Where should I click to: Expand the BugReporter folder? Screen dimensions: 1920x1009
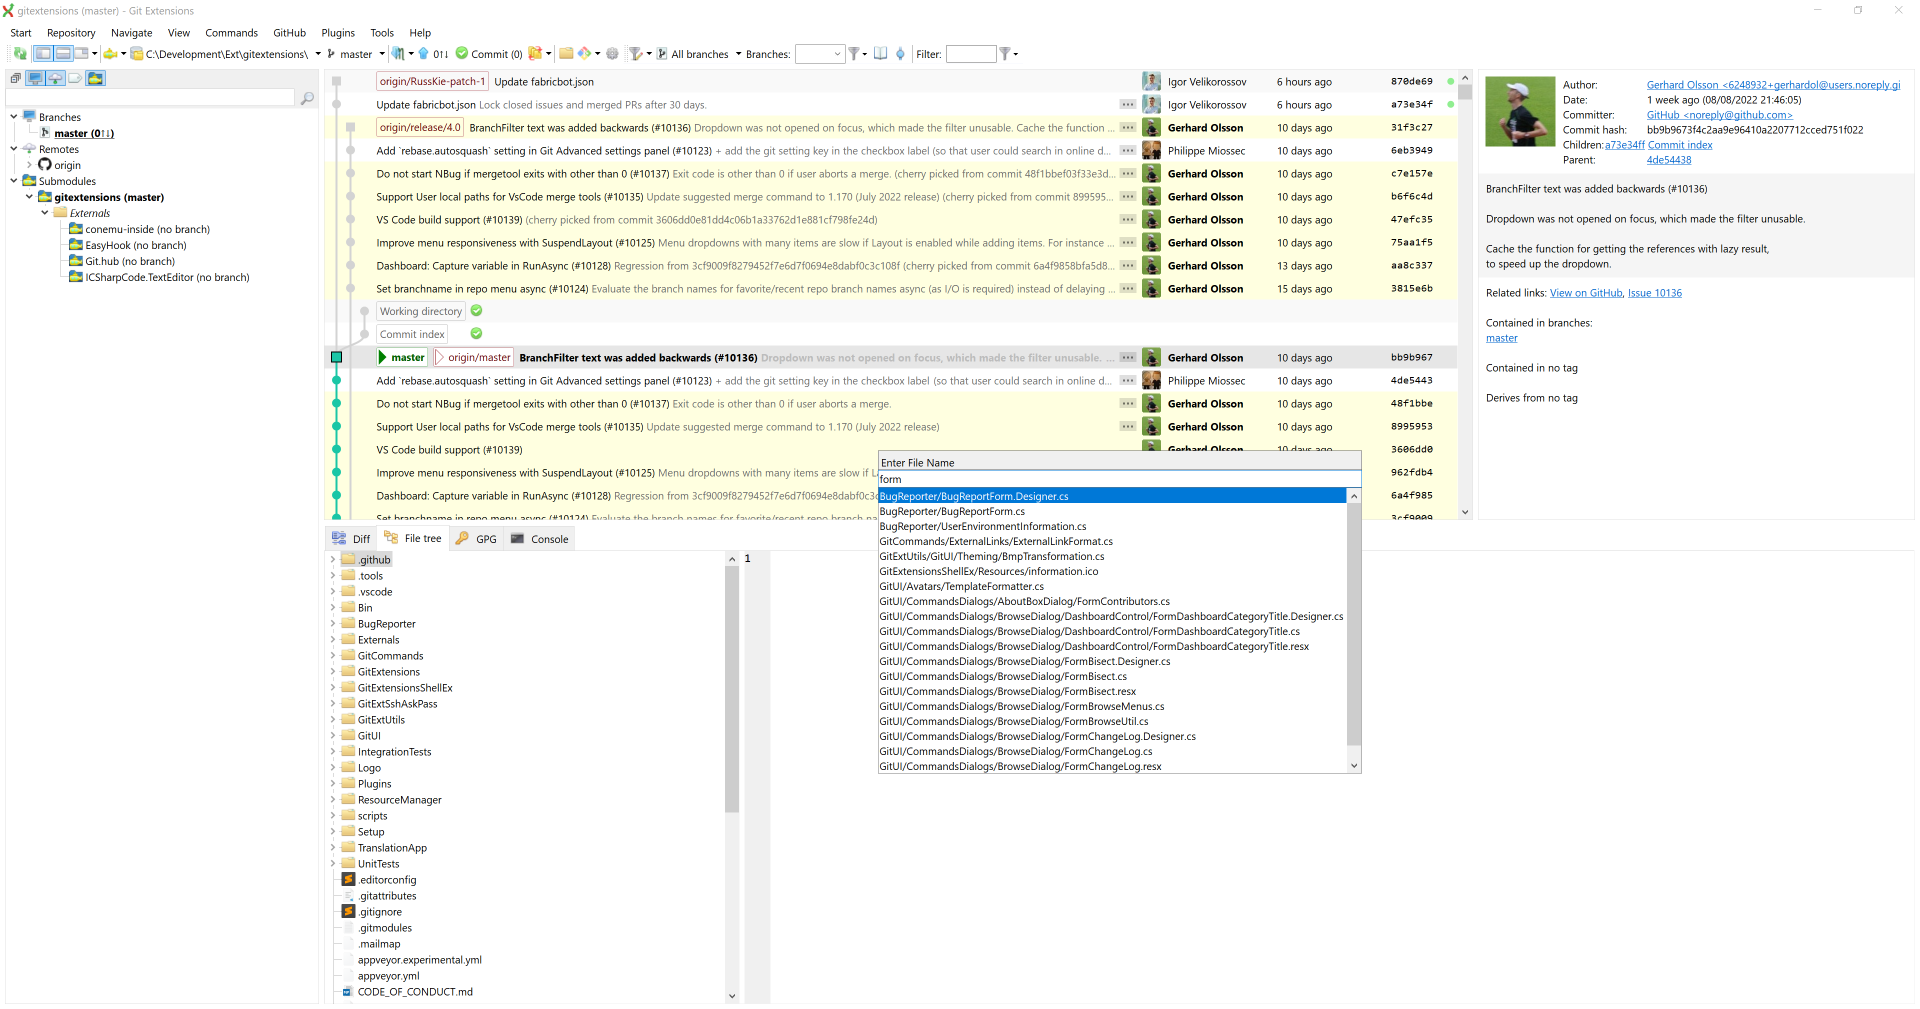tap(334, 623)
